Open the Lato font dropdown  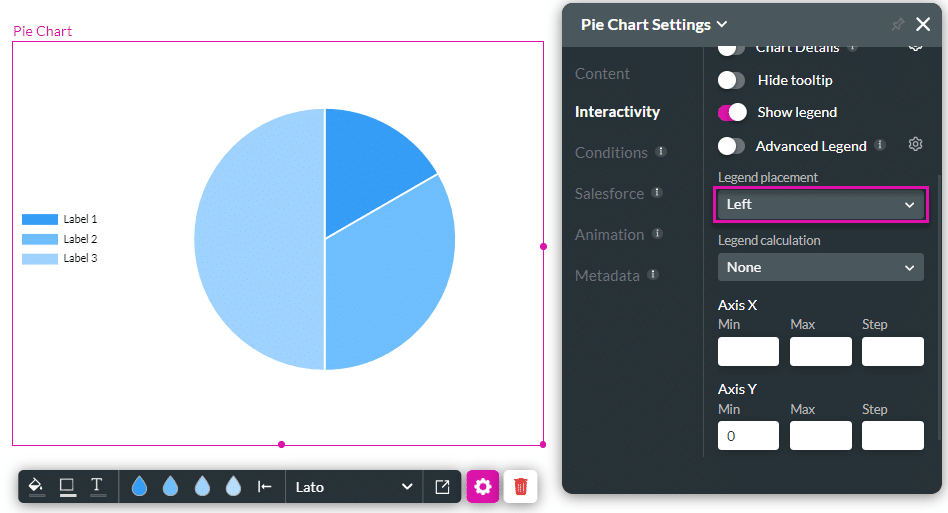tap(353, 487)
